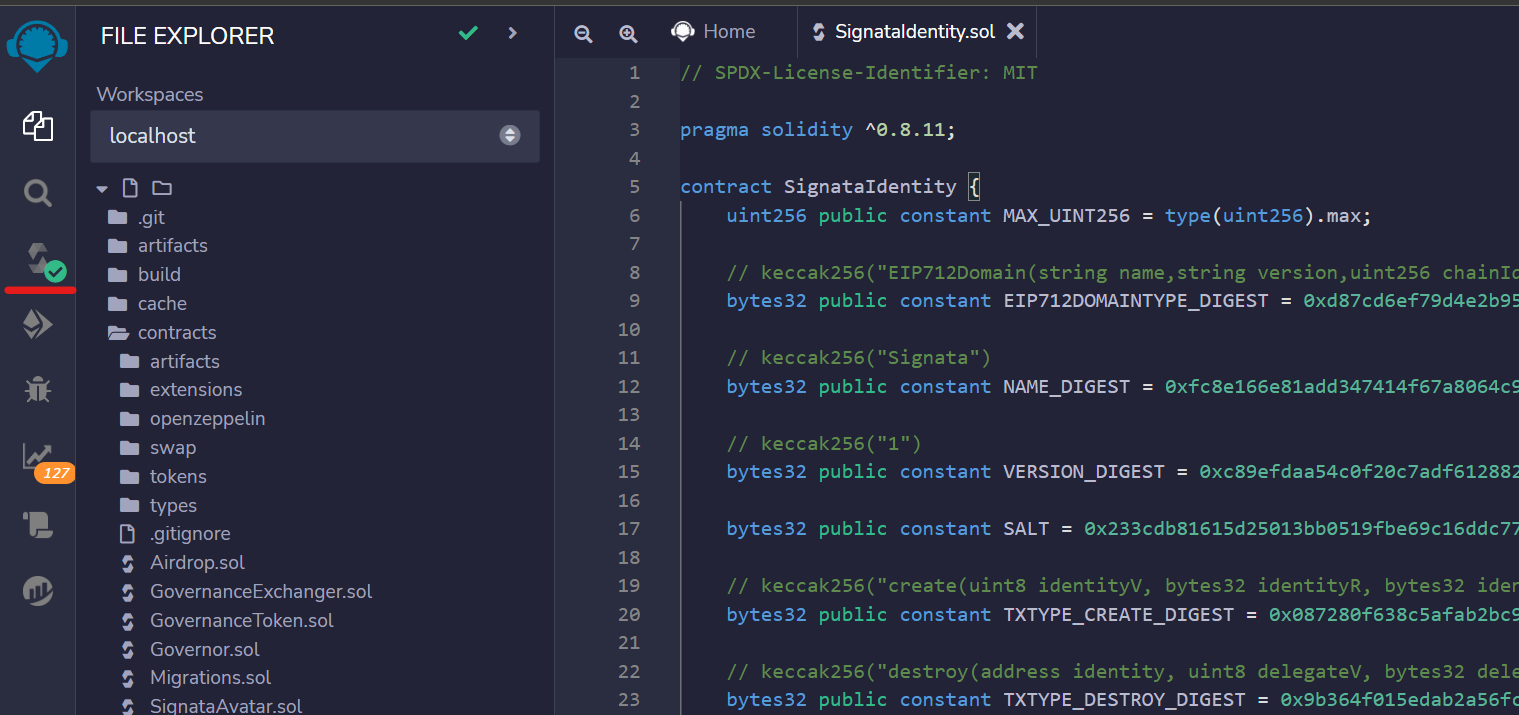1519x715 pixels.
Task: Click the EIP712DOMAINTYPE_DIGEST constant name
Action: pos(1136,301)
